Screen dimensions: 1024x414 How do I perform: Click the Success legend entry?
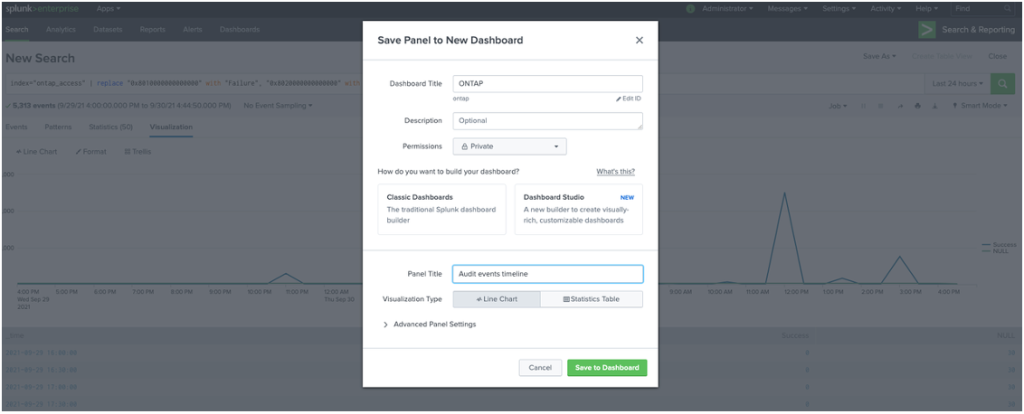[999, 244]
